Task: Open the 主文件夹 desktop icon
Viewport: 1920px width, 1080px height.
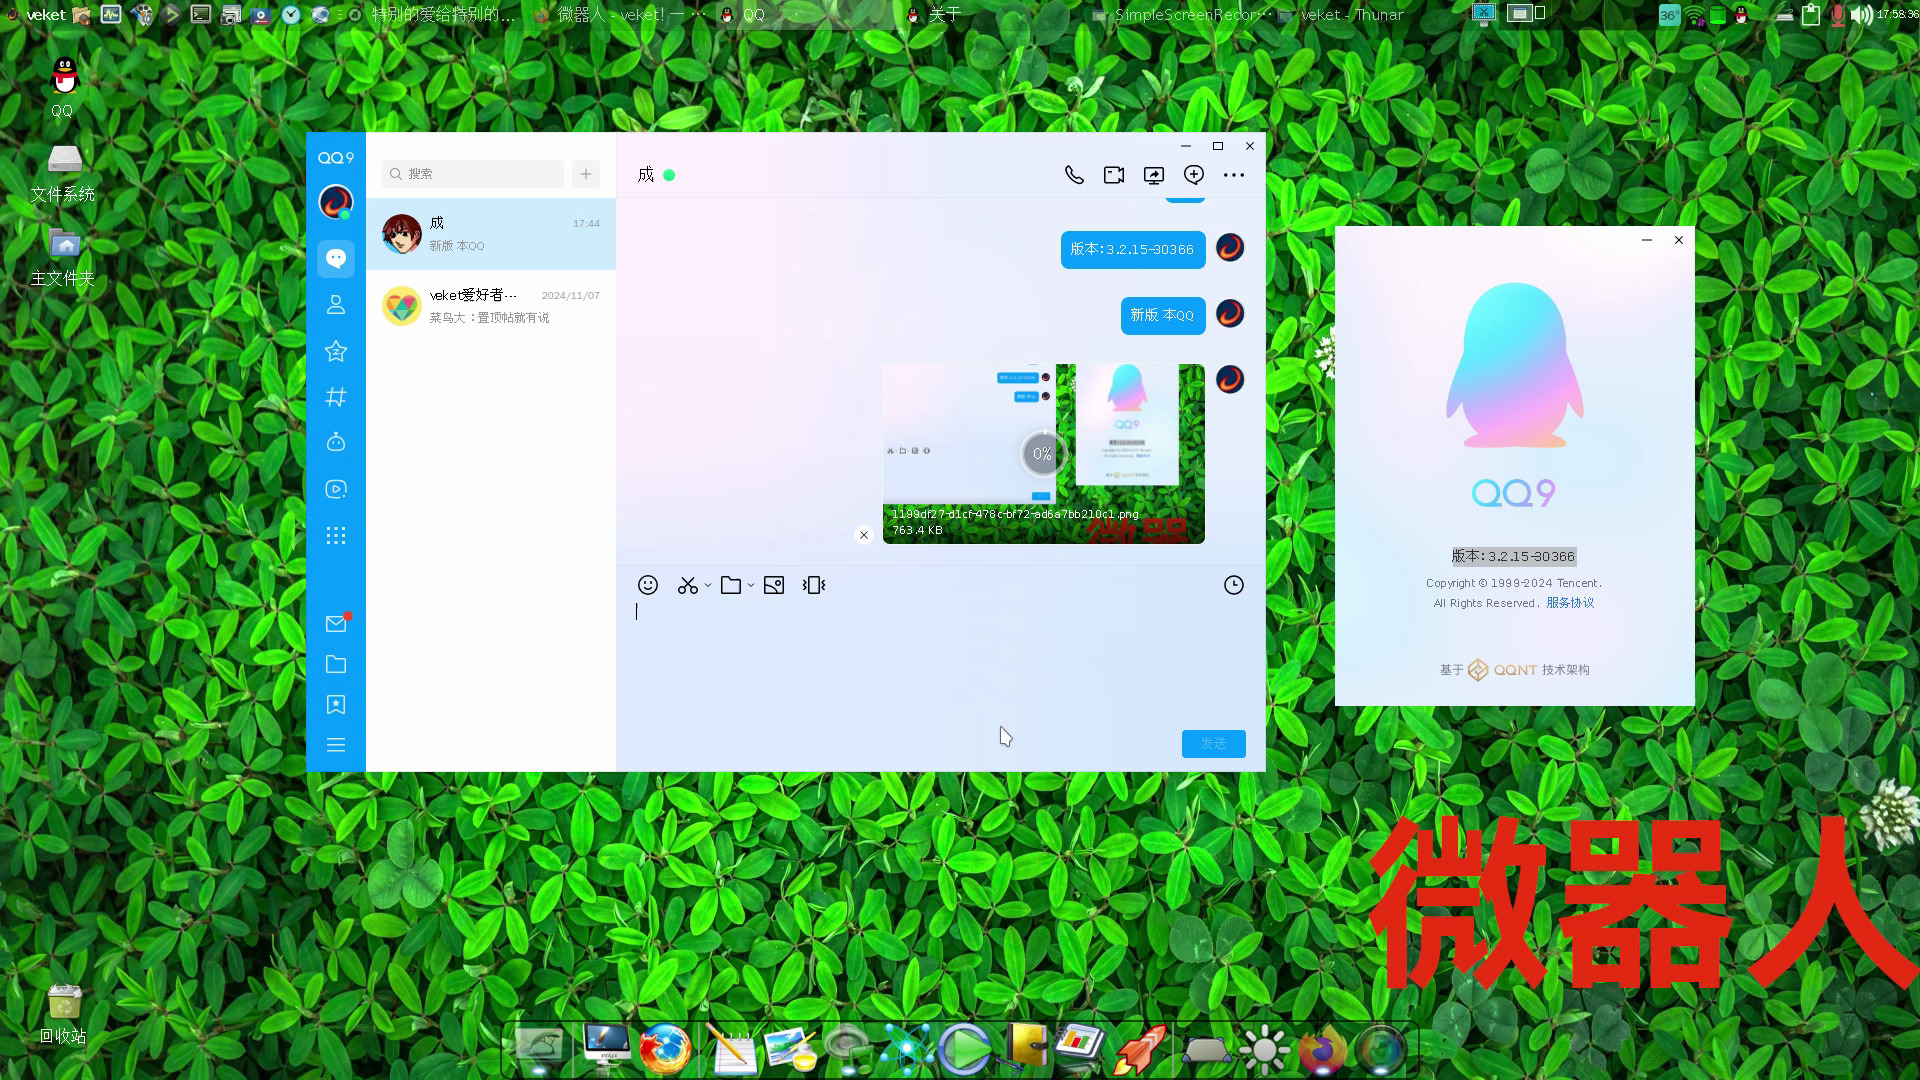Action: 63,257
